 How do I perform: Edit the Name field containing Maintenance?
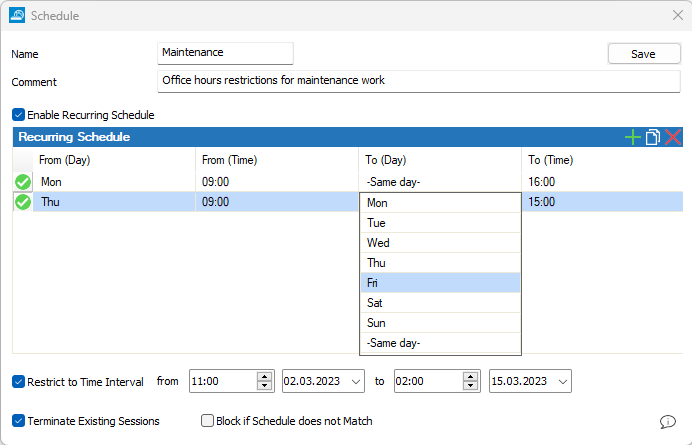(x=225, y=53)
